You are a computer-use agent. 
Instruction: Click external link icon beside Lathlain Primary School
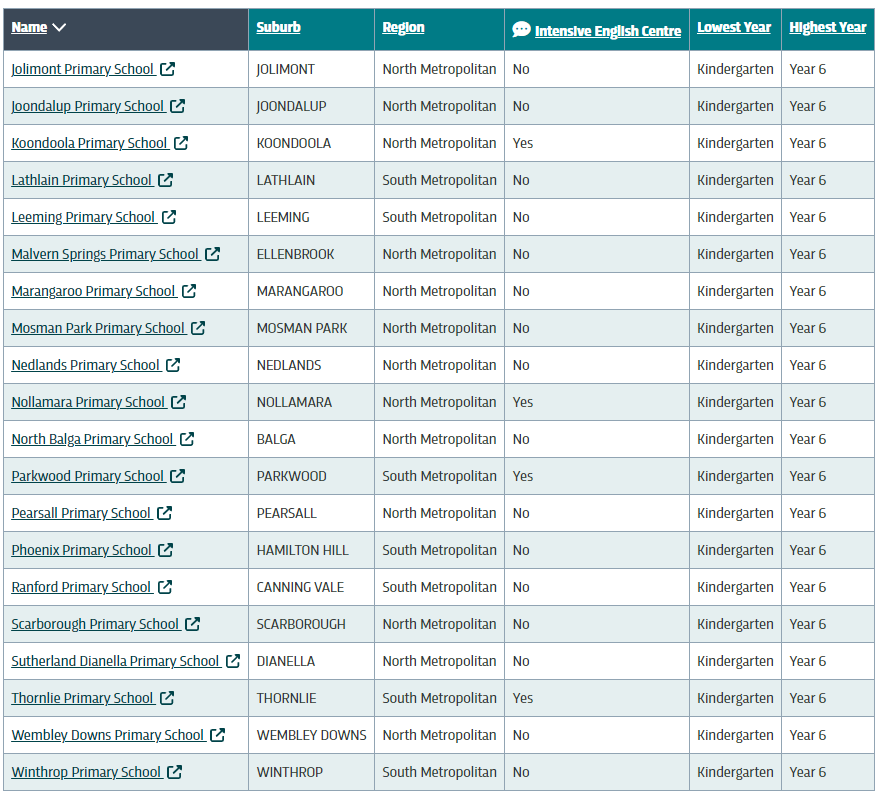pos(165,180)
